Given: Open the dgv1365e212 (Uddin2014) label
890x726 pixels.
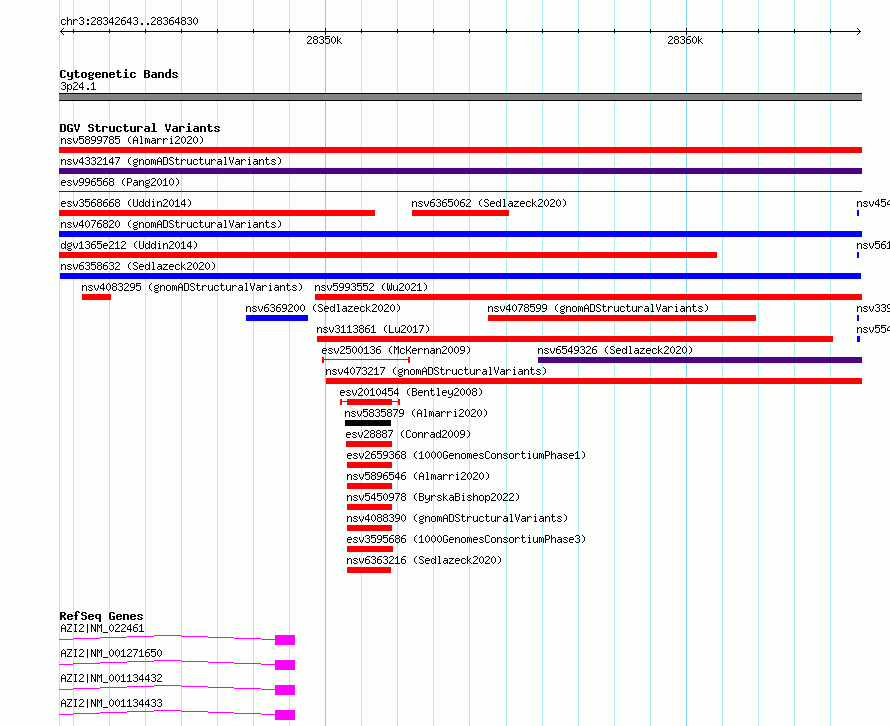Looking at the screenshot, I should pos(129,245).
